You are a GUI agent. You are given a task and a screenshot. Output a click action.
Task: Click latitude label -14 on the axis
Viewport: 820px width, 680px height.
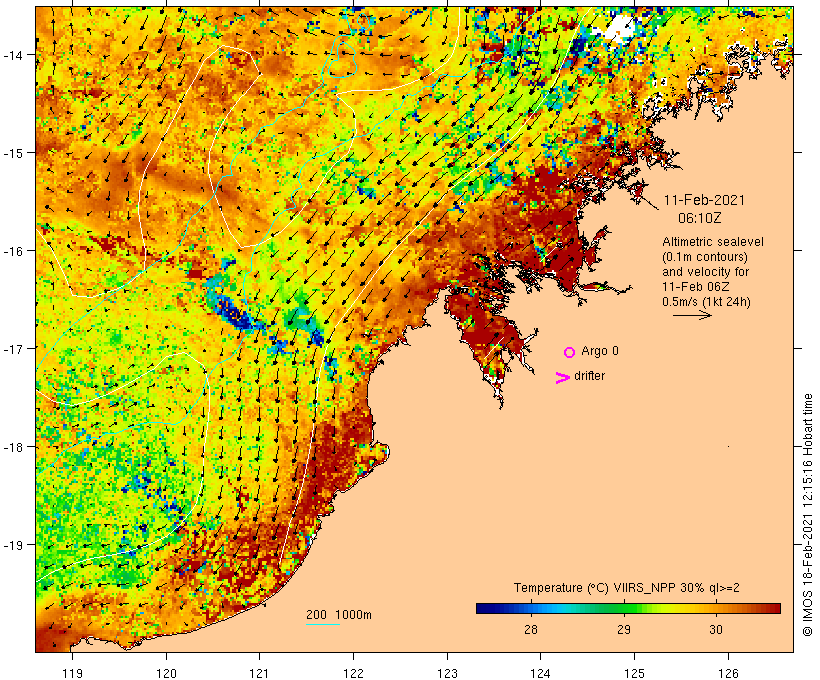[12, 54]
